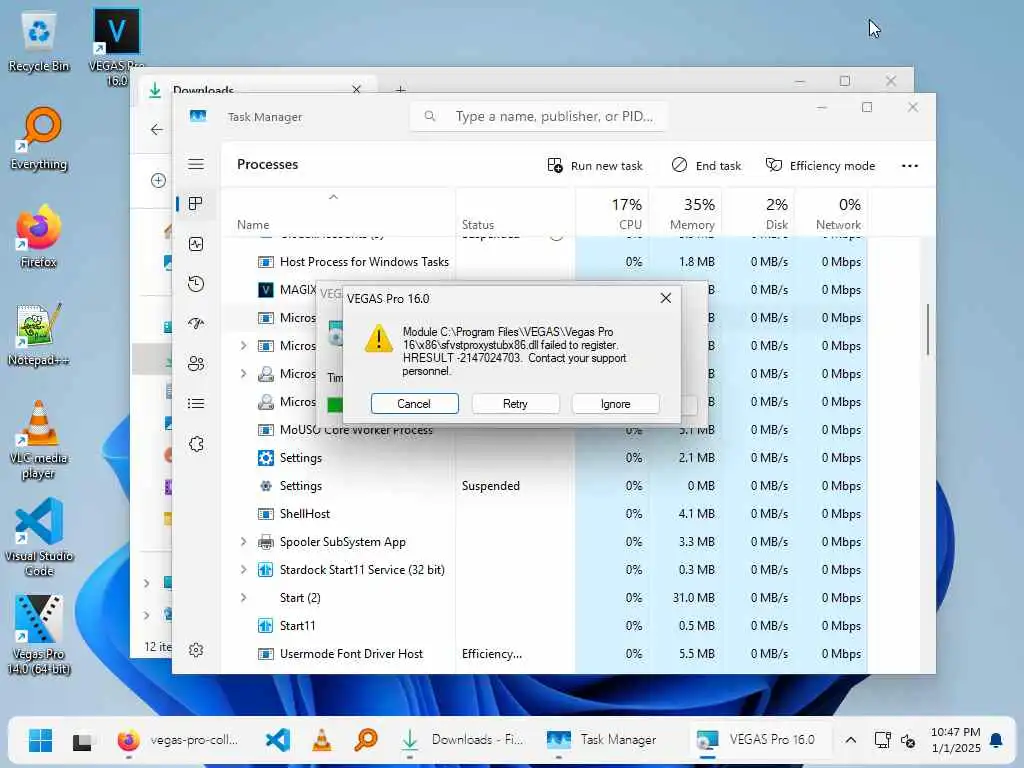The height and width of the screenshot is (768, 1024).
Task: Switch to Task Manager taskbar item
Action: point(601,741)
